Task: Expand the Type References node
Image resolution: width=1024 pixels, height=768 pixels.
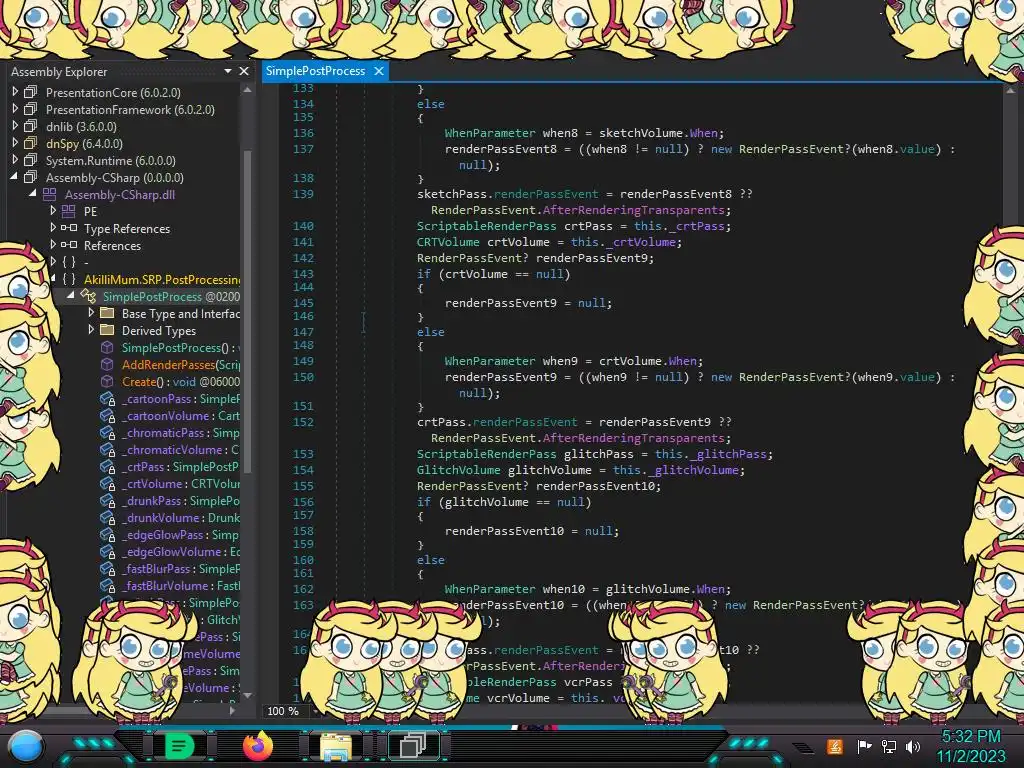Action: [x=53, y=228]
